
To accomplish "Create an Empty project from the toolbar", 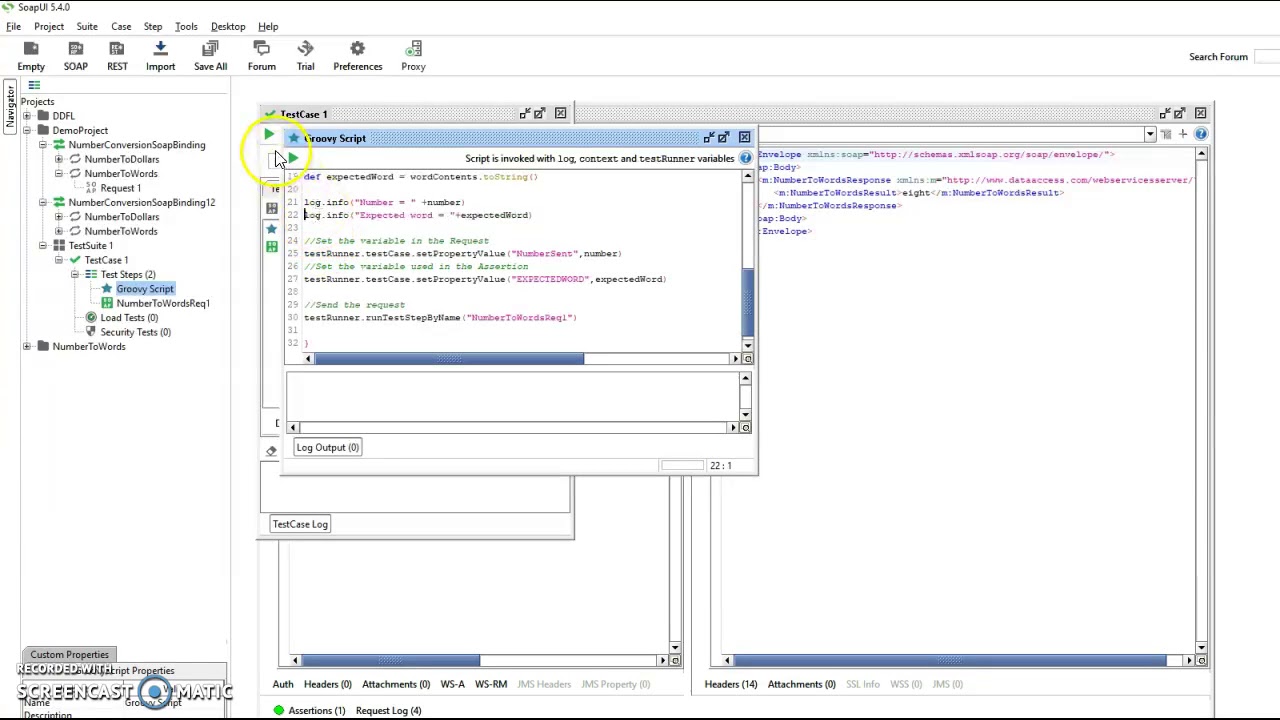I will pyautogui.click(x=31, y=56).
